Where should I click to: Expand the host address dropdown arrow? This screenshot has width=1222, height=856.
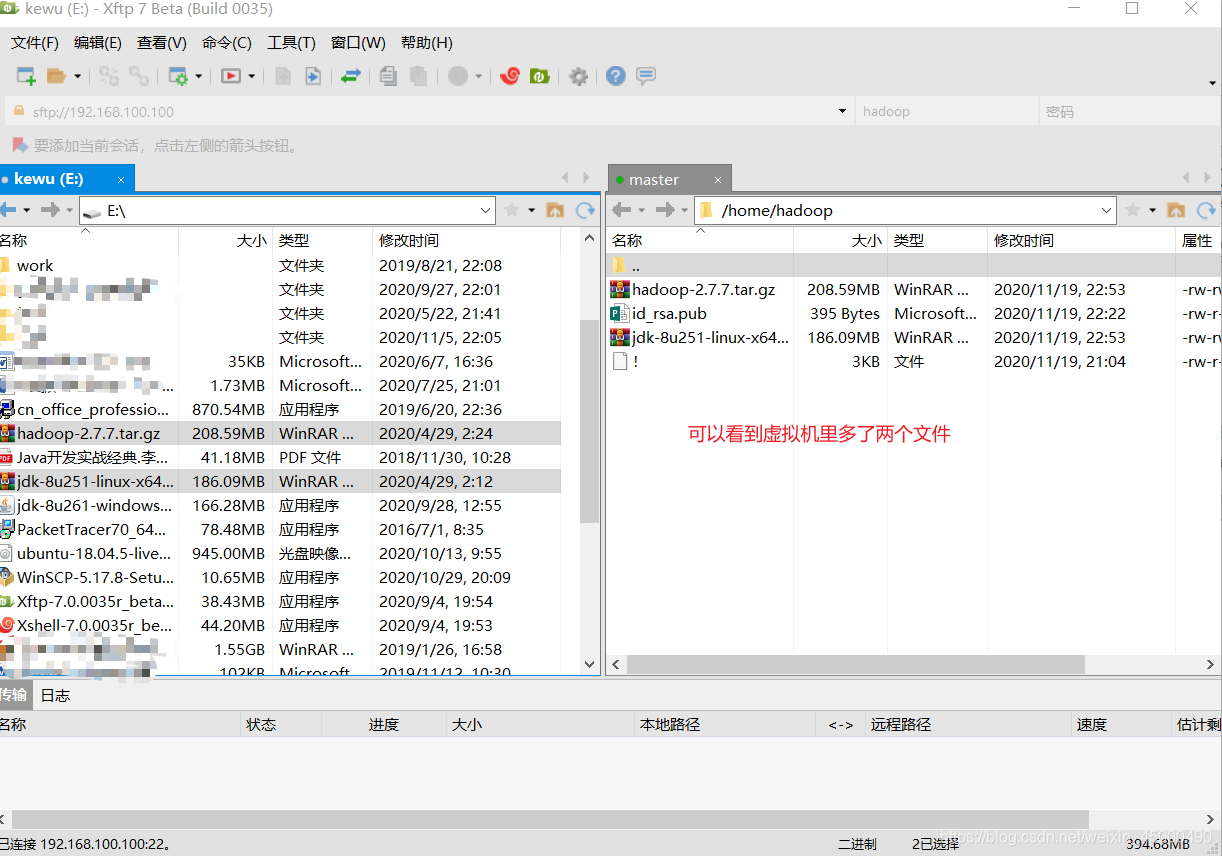pyautogui.click(x=843, y=112)
